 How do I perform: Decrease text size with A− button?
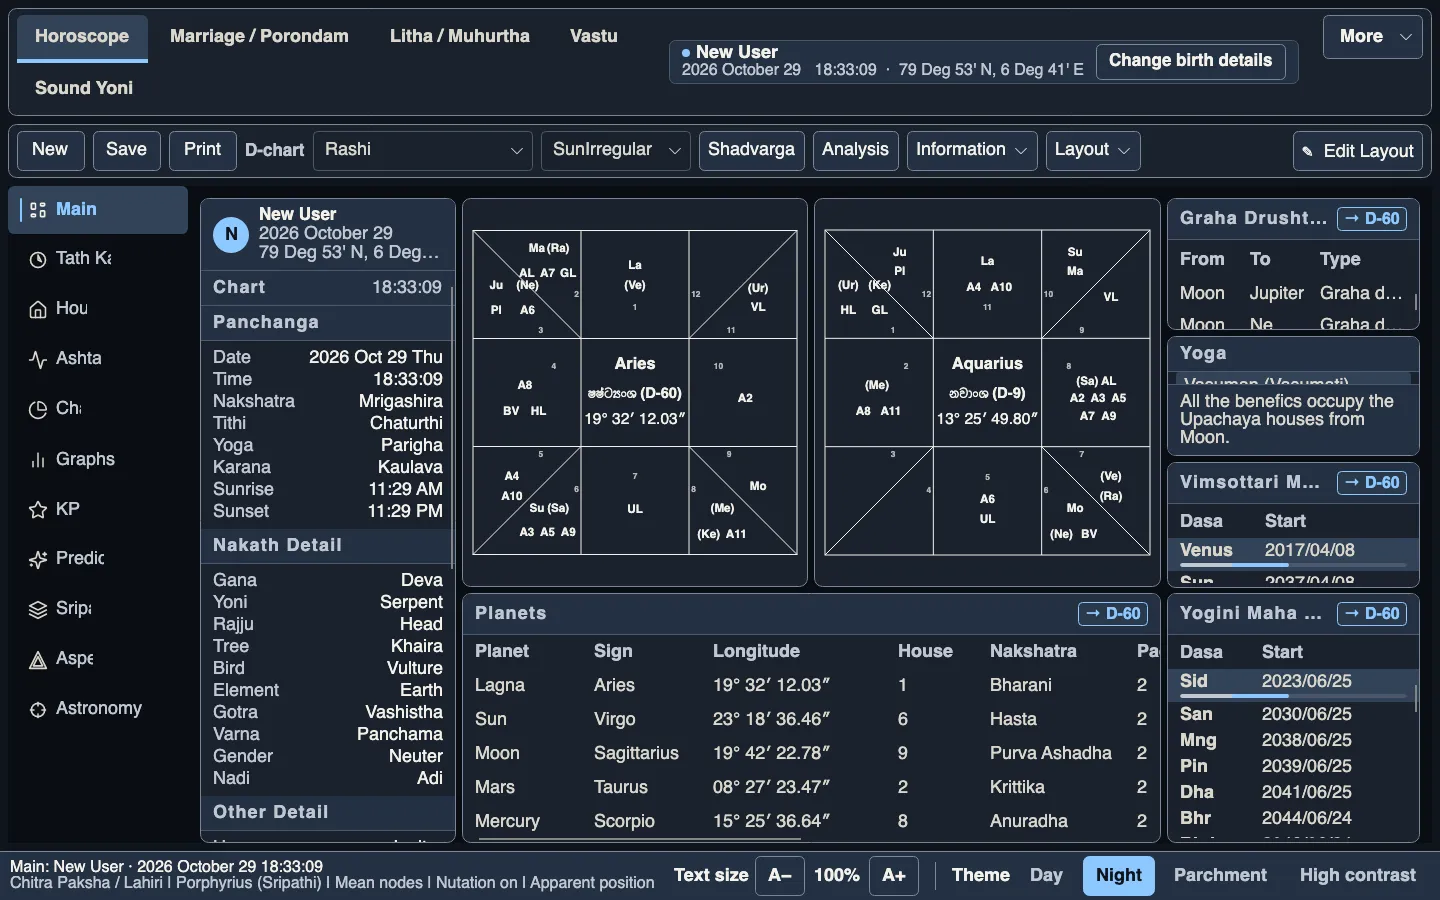[779, 875]
